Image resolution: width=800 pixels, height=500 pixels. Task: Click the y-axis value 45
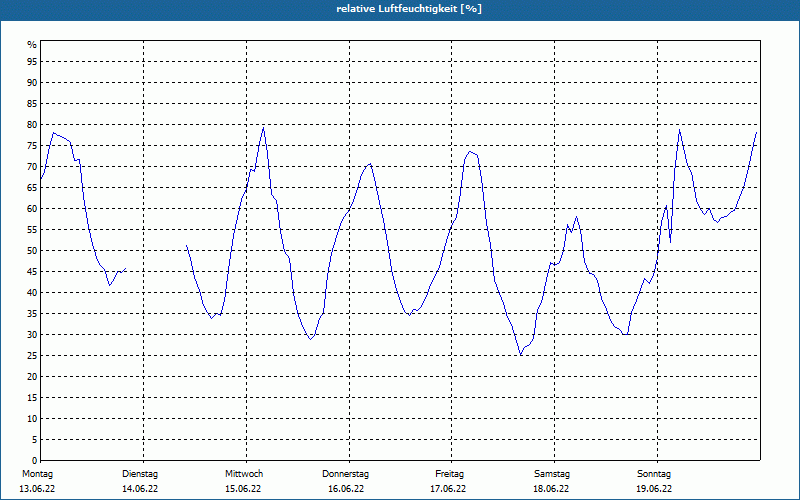tap(32, 271)
